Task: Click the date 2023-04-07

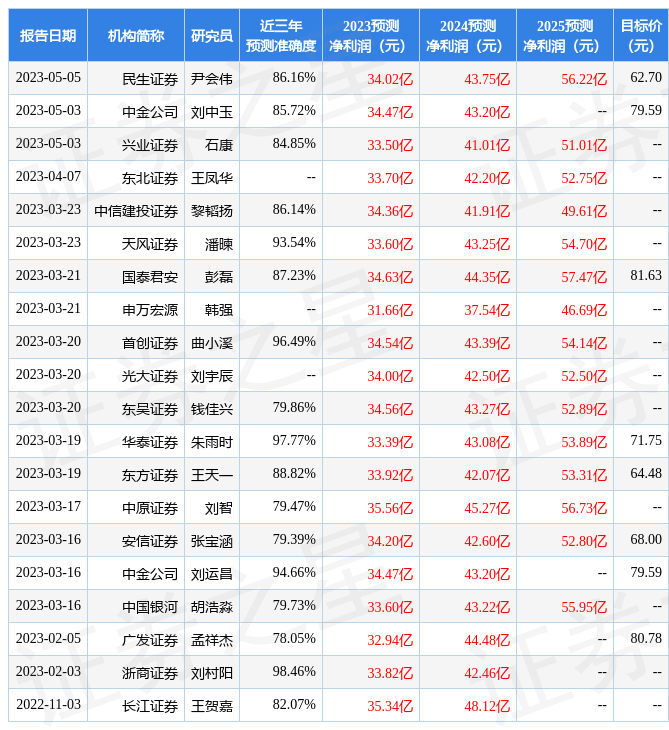Action: tap(48, 176)
